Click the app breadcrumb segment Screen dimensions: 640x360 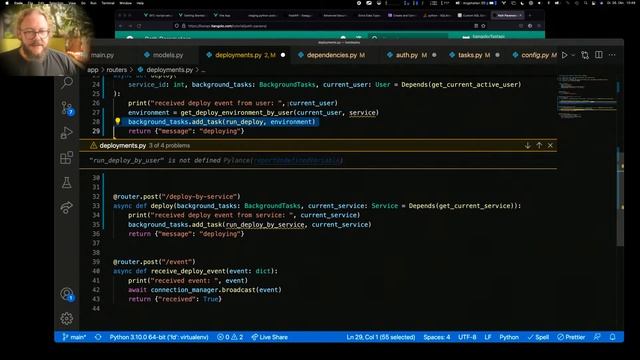click(93, 70)
